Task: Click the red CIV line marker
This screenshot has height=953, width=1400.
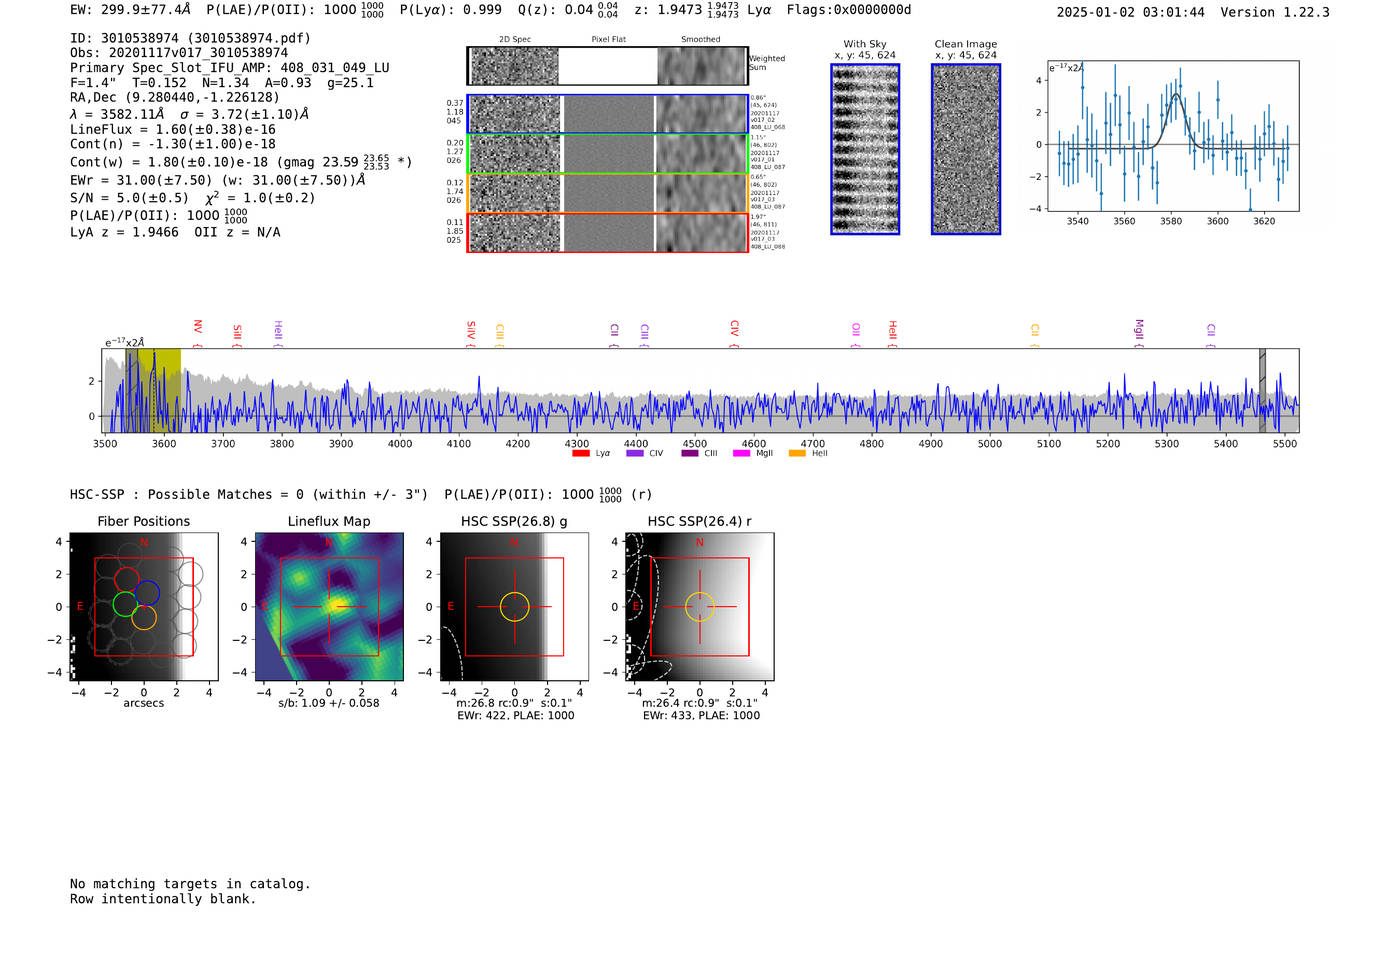Action: tap(734, 333)
